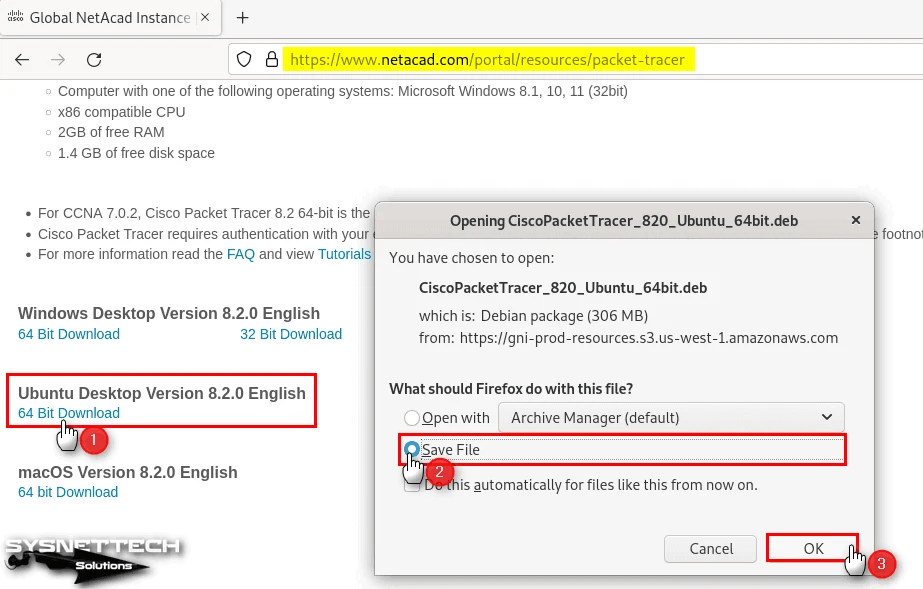Click the shield tracking protection icon
The width and height of the screenshot is (923, 589).
point(244,60)
